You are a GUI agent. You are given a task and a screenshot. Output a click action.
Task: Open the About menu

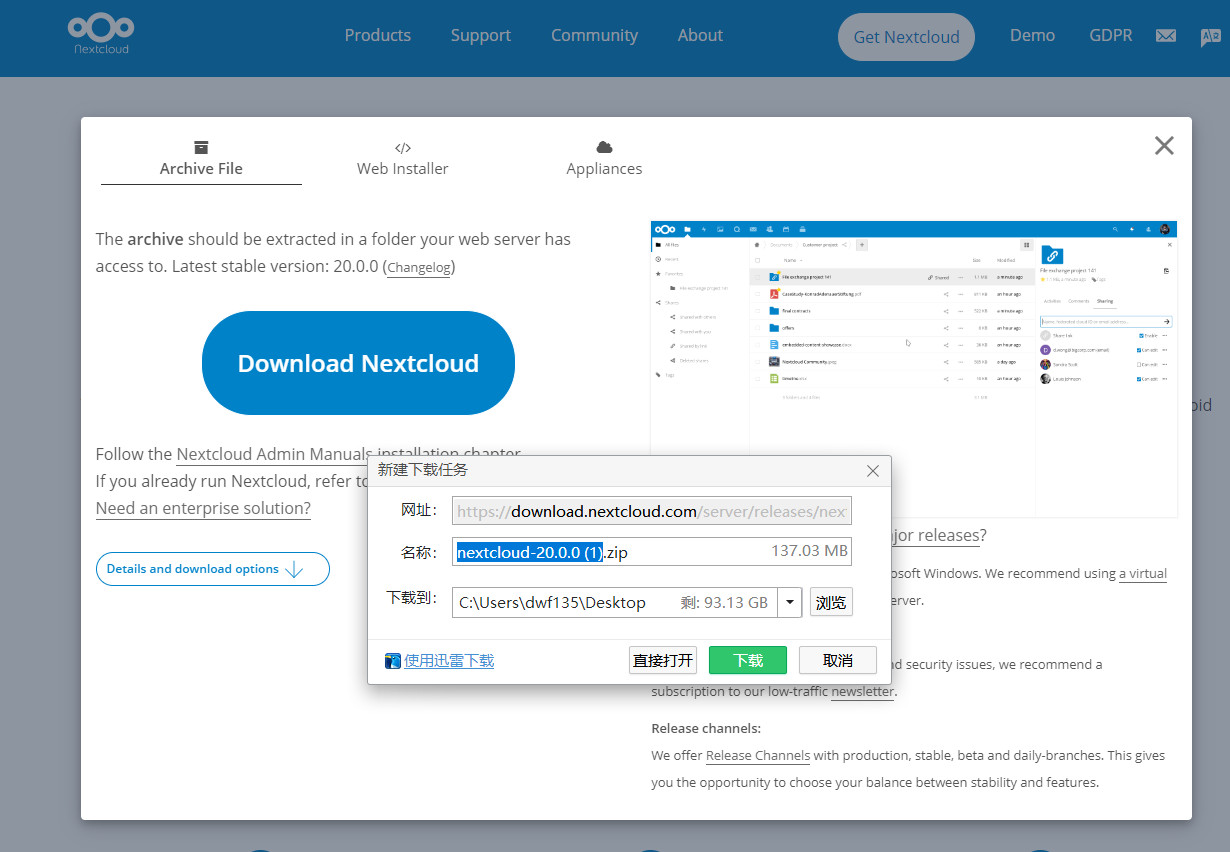point(700,35)
